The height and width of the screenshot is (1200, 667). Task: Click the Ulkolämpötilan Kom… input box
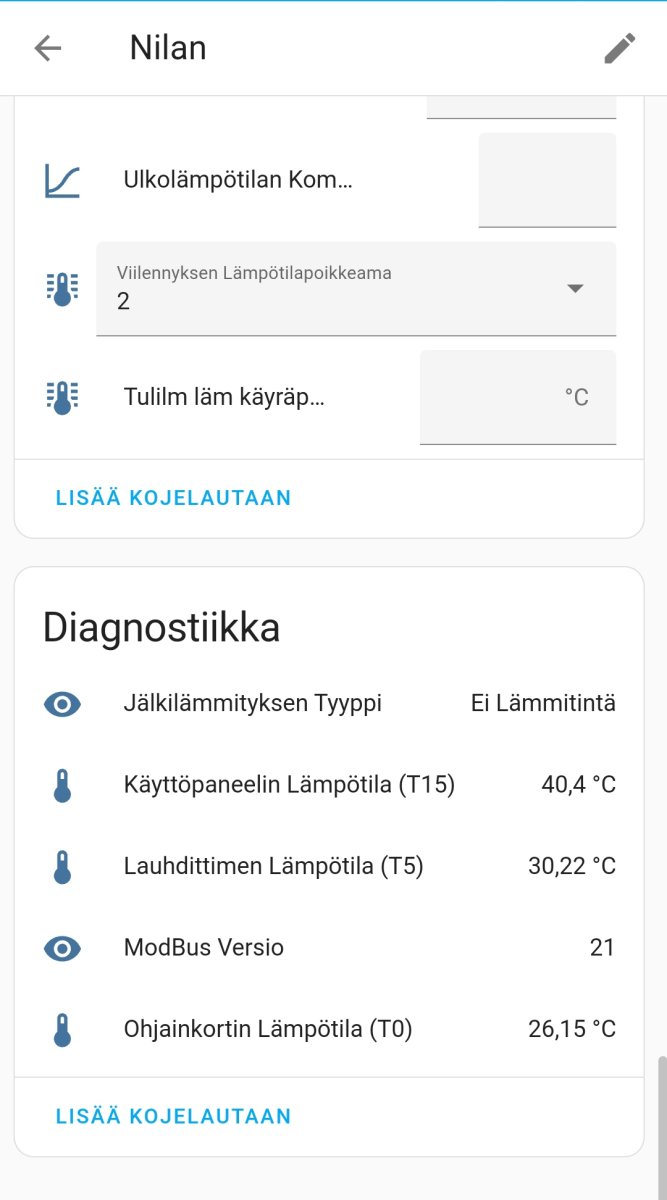[x=547, y=180]
